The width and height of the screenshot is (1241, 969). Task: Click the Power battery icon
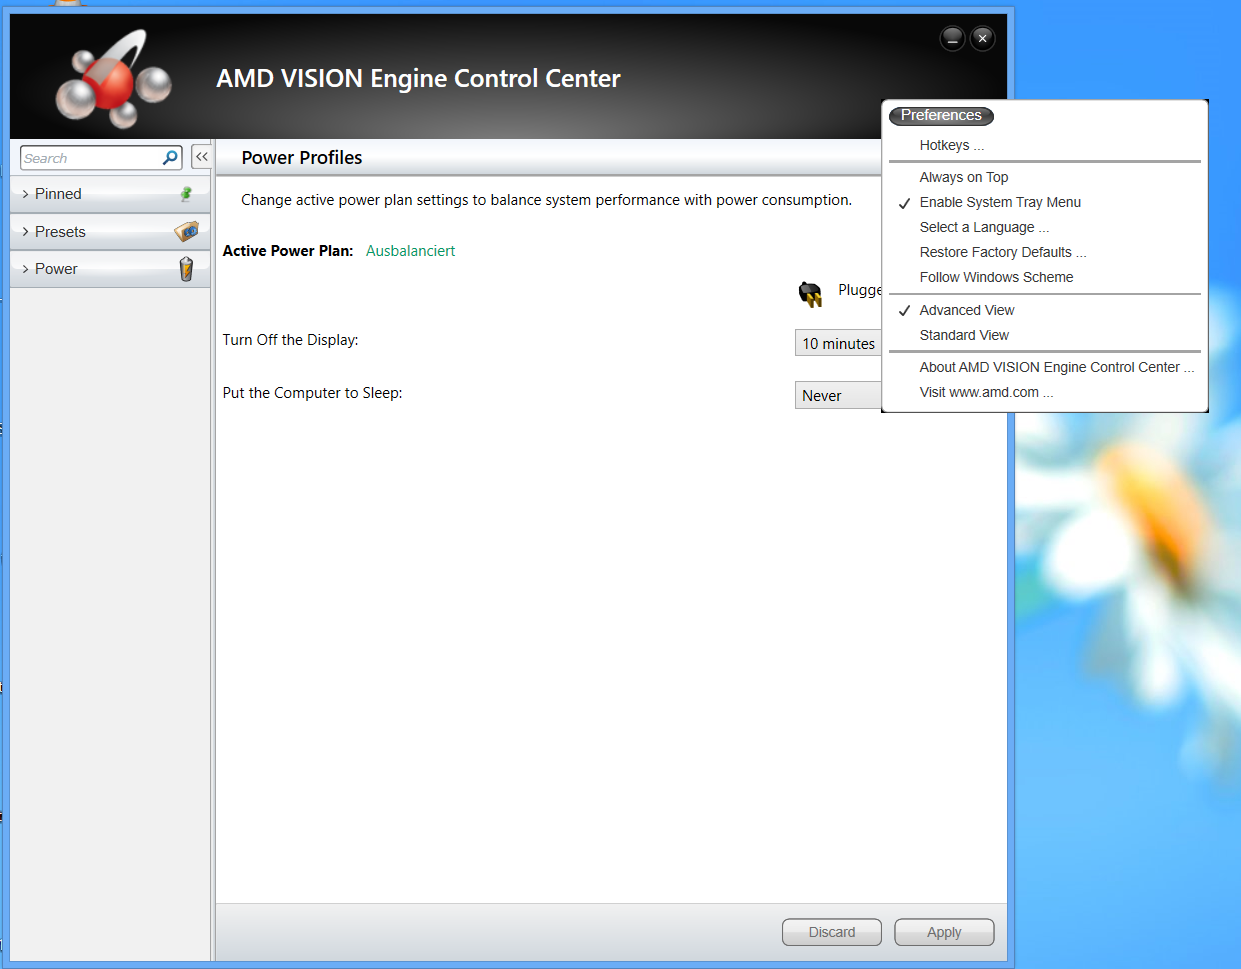(x=186, y=269)
